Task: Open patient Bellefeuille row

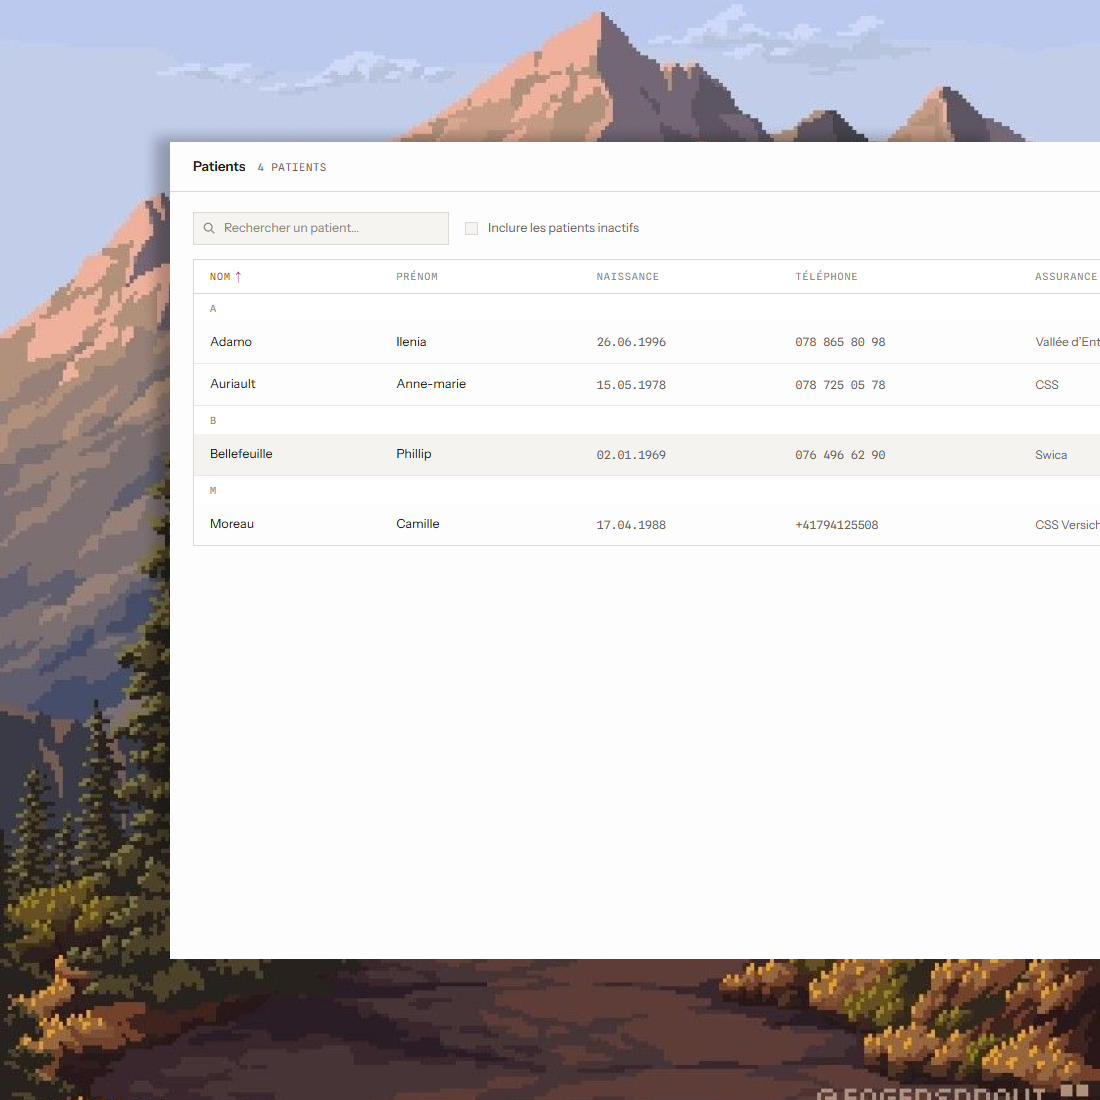Action: click(646, 455)
